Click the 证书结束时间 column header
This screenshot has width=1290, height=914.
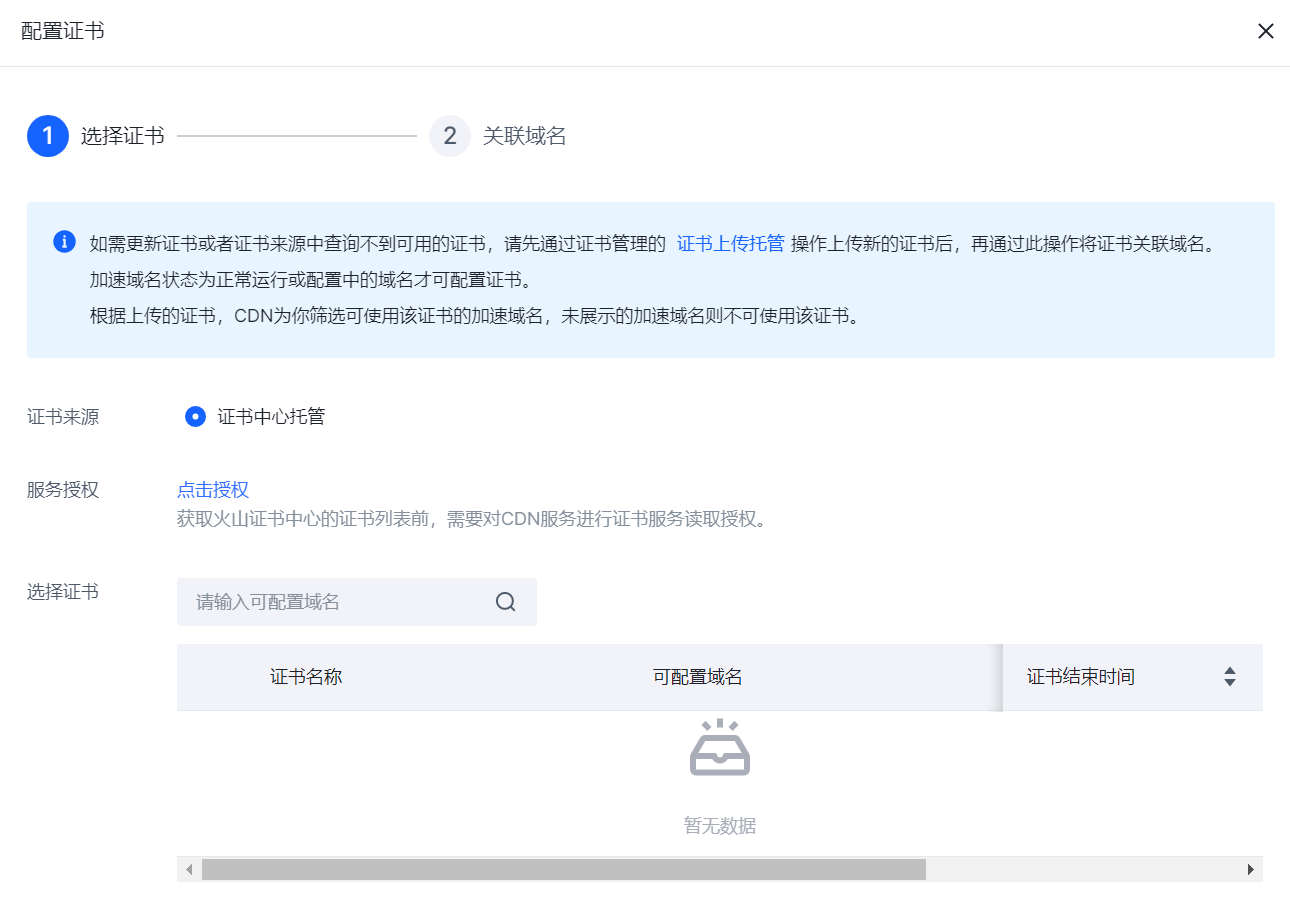coord(1081,677)
